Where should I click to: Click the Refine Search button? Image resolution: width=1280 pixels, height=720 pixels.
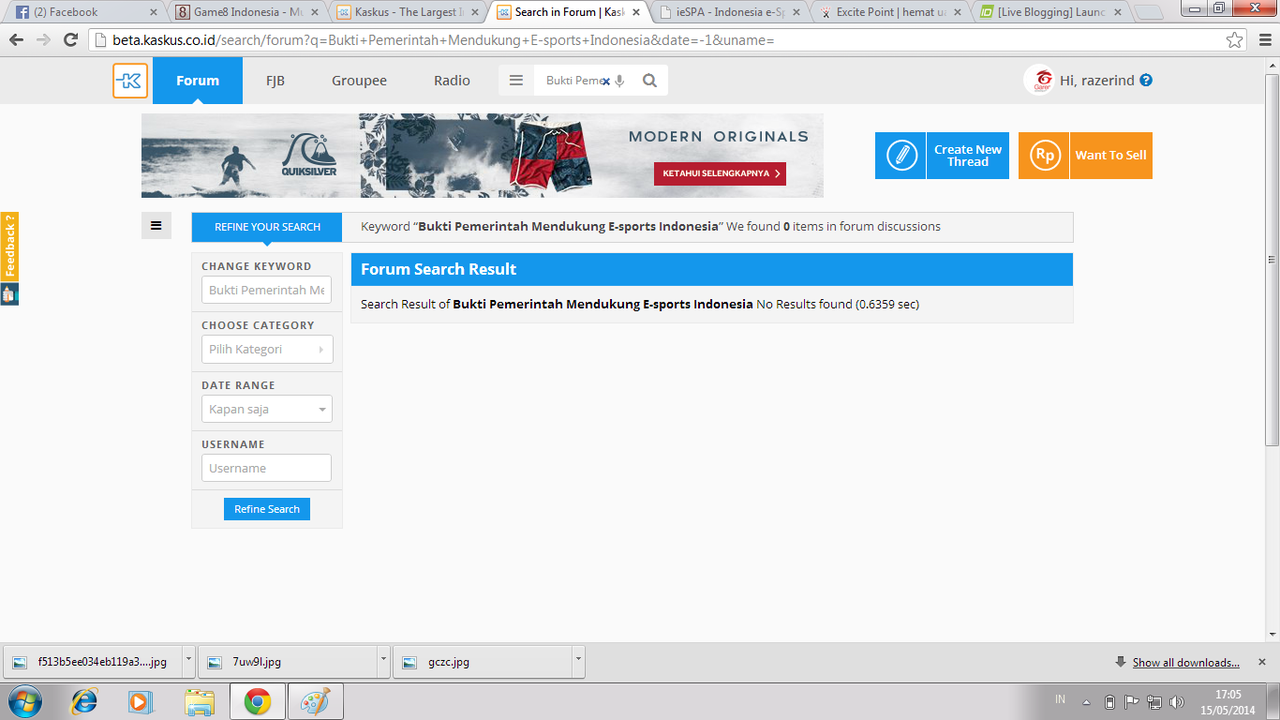tap(267, 509)
